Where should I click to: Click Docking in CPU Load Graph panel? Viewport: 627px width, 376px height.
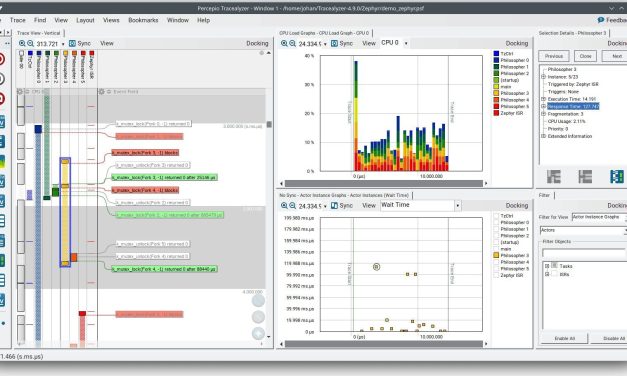tap(517, 43)
